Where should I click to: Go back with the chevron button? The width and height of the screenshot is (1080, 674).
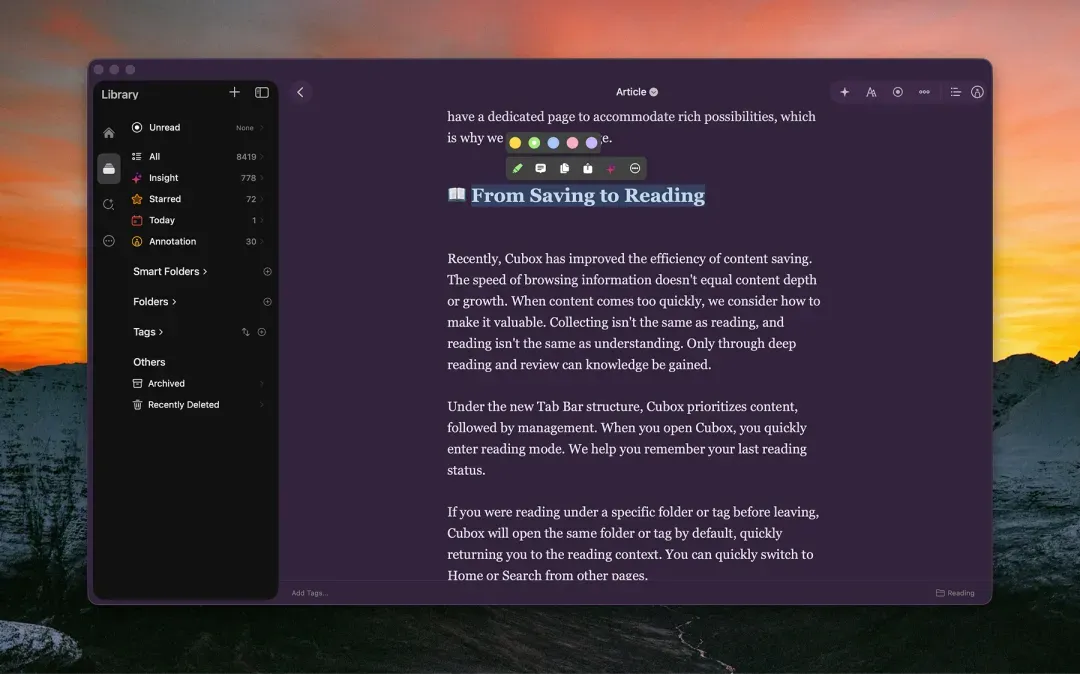pos(300,92)
